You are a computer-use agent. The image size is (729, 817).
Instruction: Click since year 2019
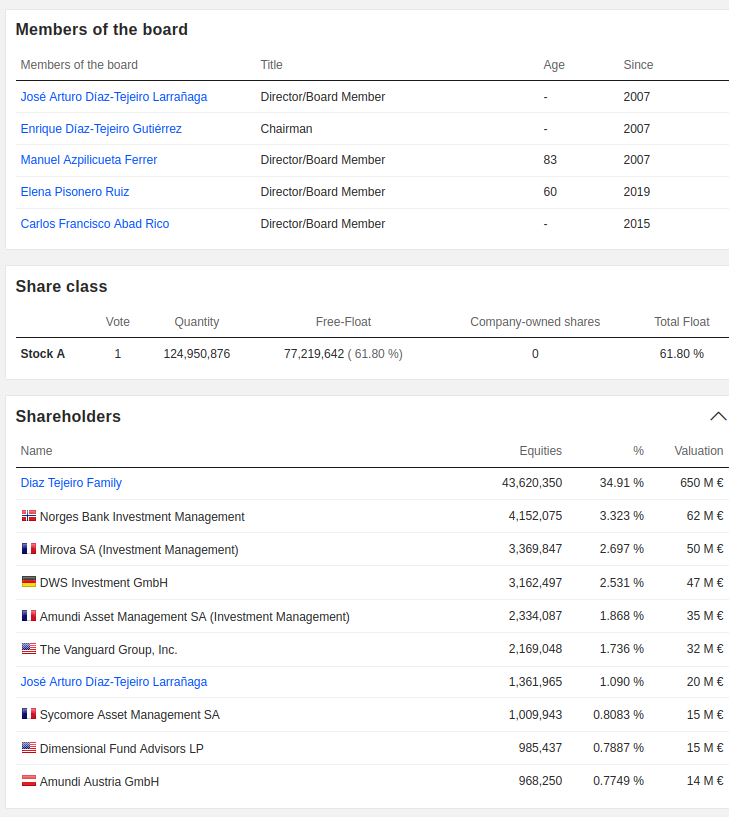pyautogui.click(x=636, y=192)
